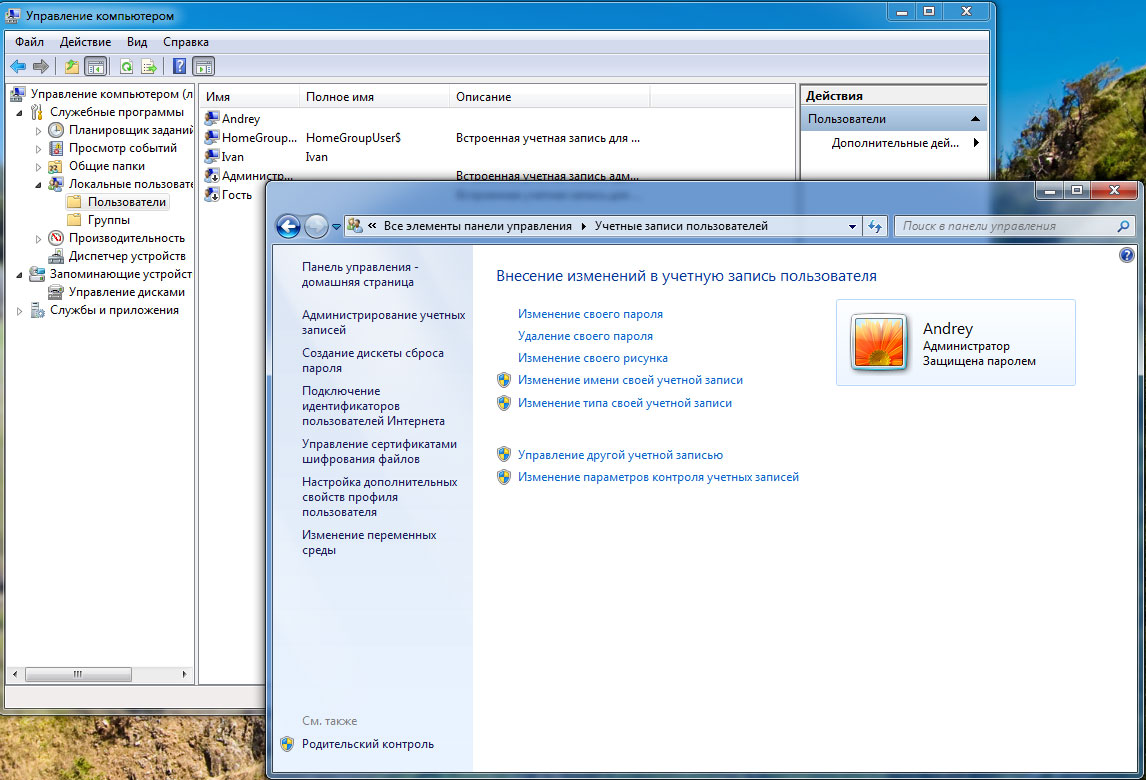Expand the Службы и приложения tree node
Image resolution: width=1146 pixels, height=780 pixels.
point(21,311)
